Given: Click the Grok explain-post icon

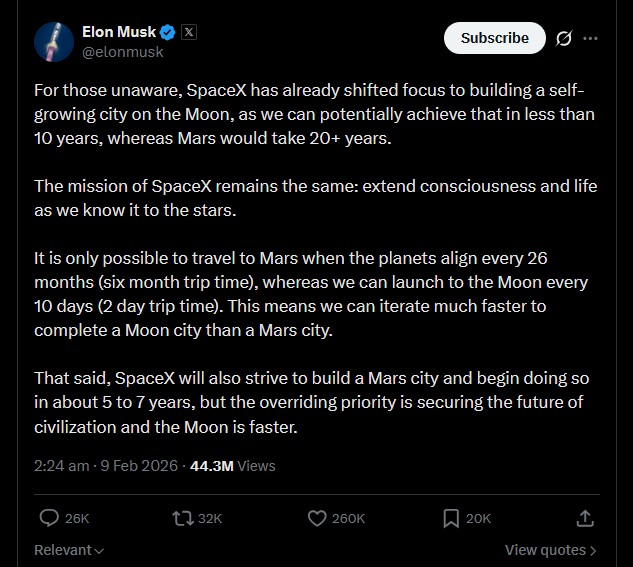Looking at the screenshot, I should [563, 38].
